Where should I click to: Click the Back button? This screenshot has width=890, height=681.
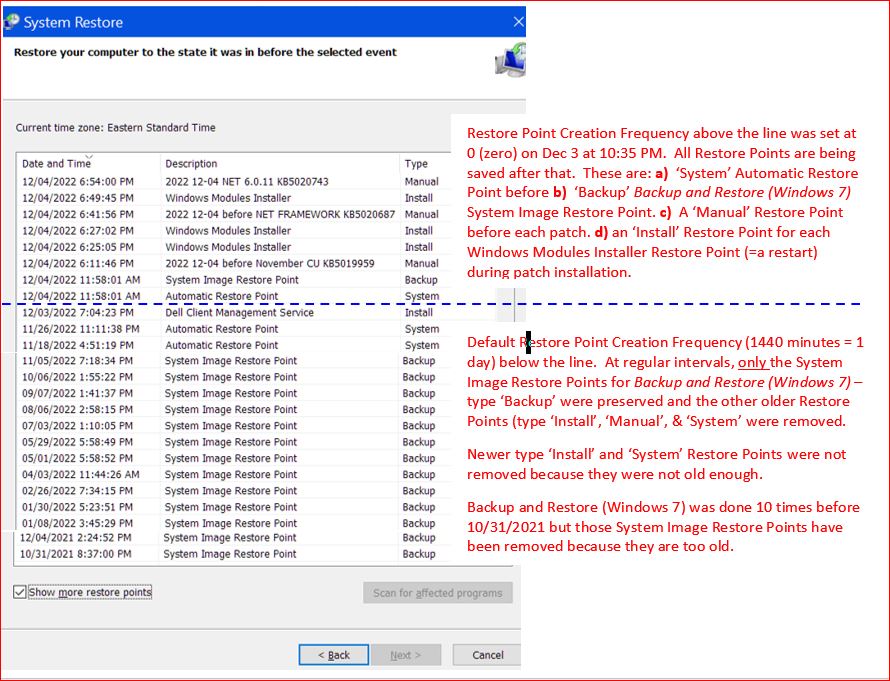tap(333, 655)
